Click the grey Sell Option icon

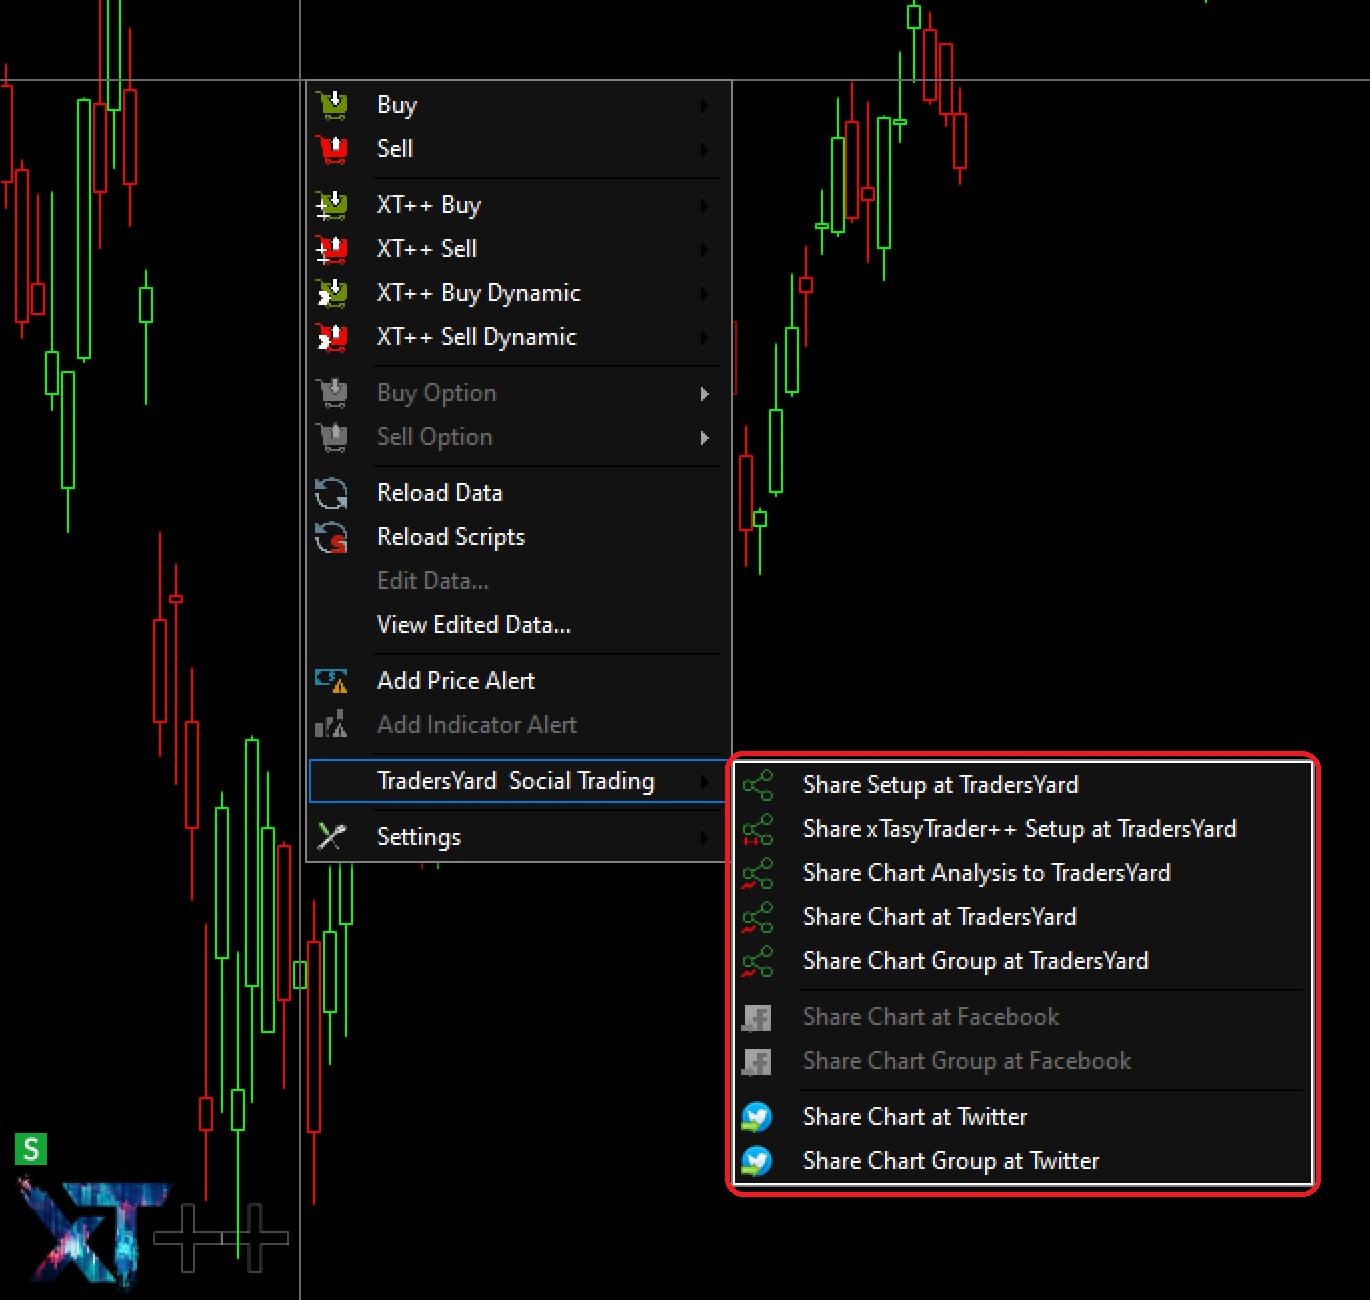point(332,436)
